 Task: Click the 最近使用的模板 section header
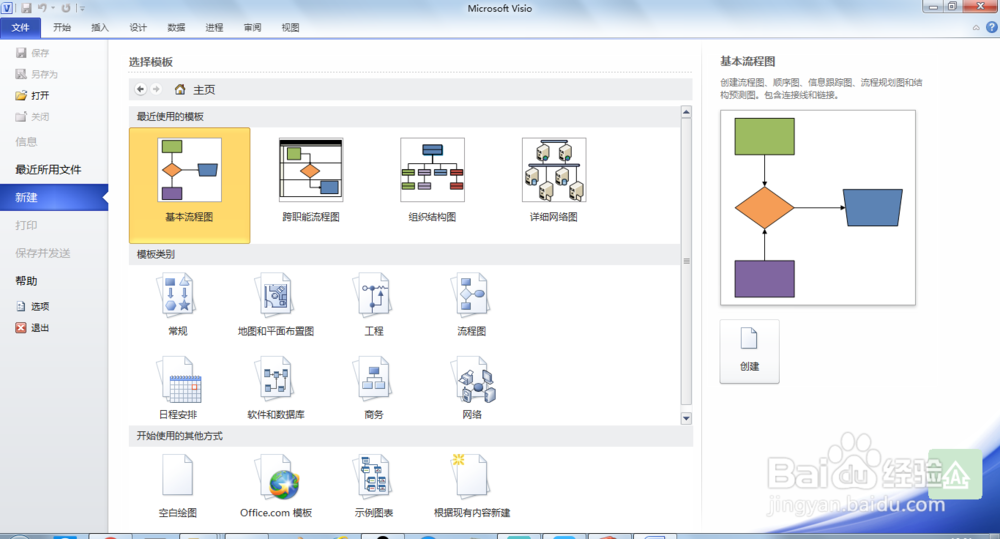tap(405, 116)
